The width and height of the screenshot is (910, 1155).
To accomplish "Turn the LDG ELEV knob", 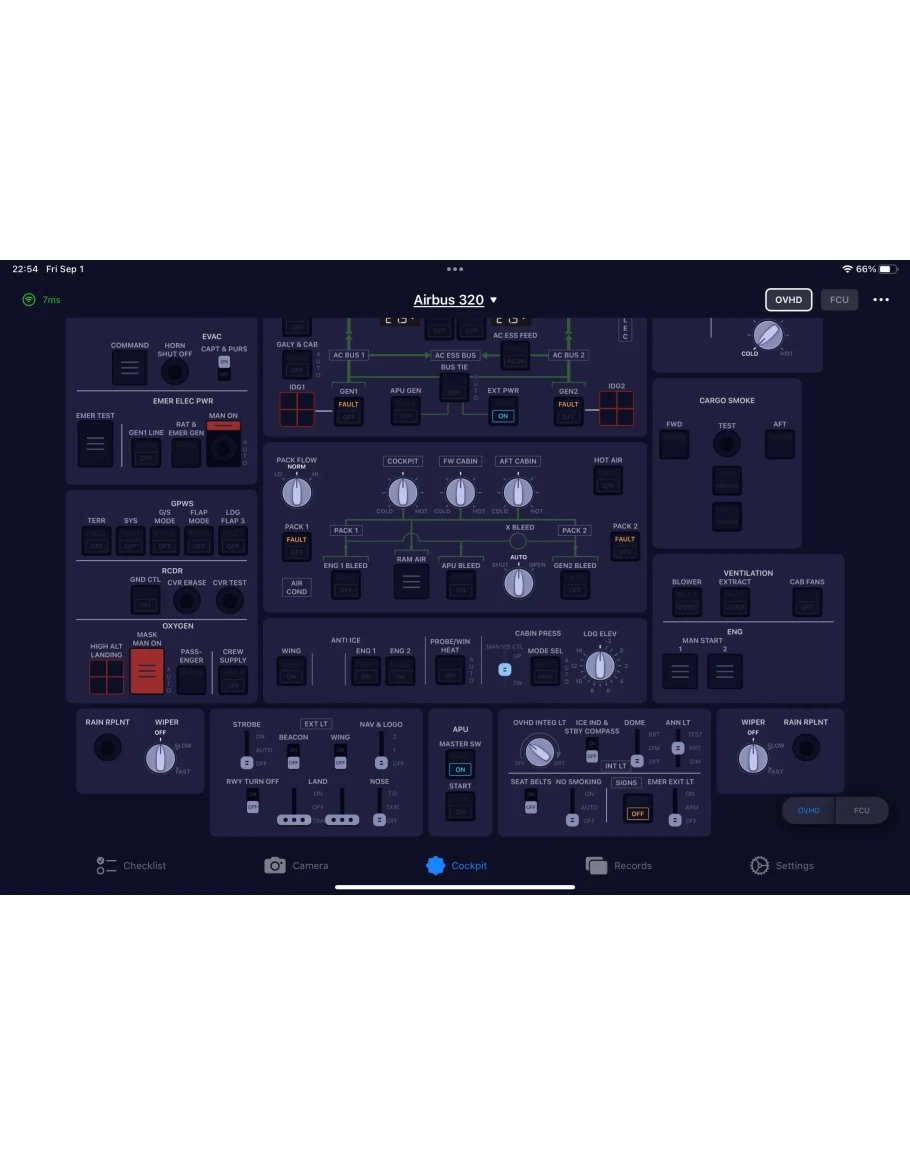I will pyautogui.click(x=600, y=666).
